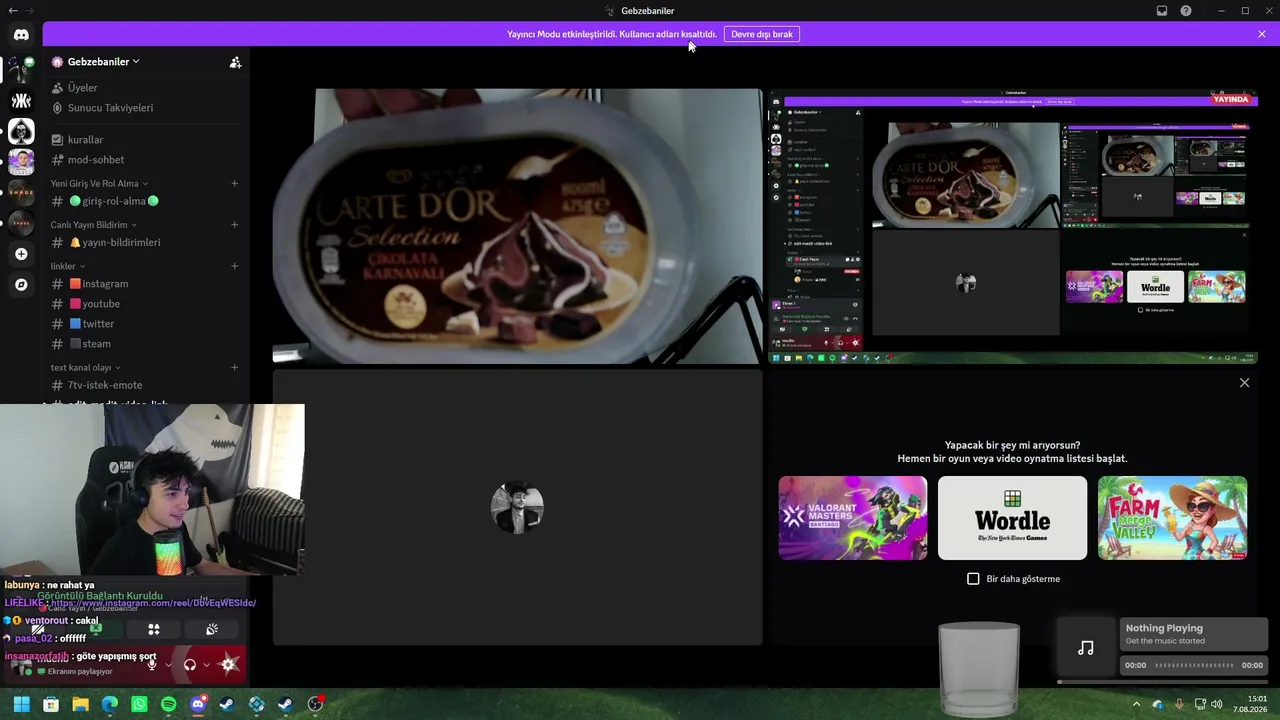1280x720 pixels.
Task: Click 'Devre dışı bırak' streamer mode button
Action: click(762, 34)
